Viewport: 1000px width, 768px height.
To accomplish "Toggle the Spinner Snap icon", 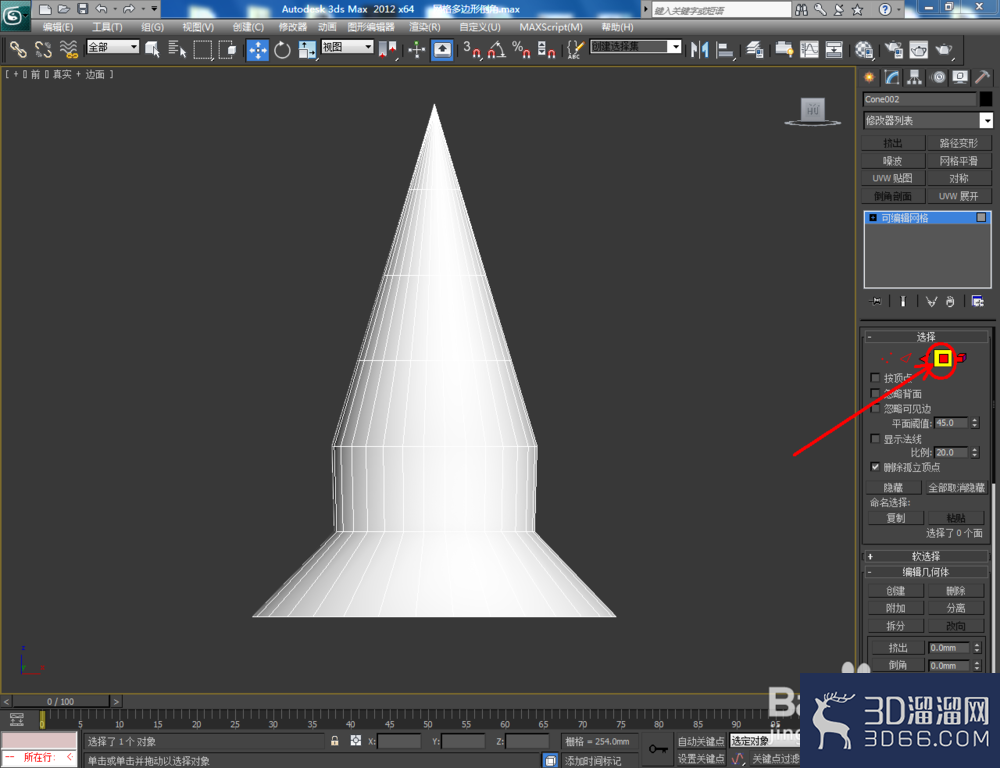I will coord(546,50).
